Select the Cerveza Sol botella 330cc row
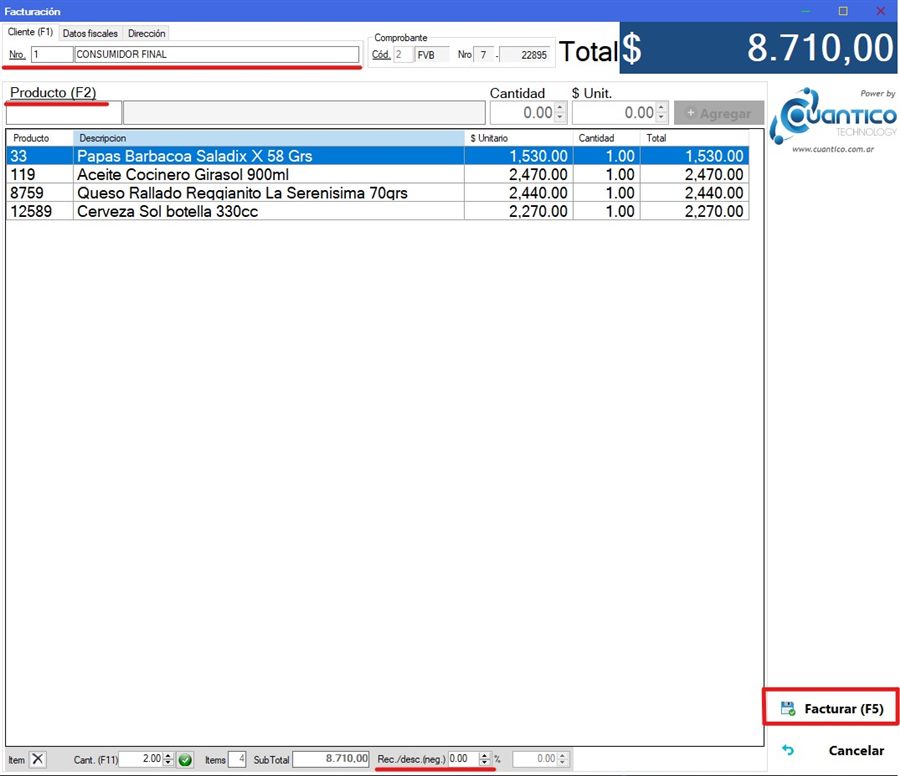 (378, 211)
